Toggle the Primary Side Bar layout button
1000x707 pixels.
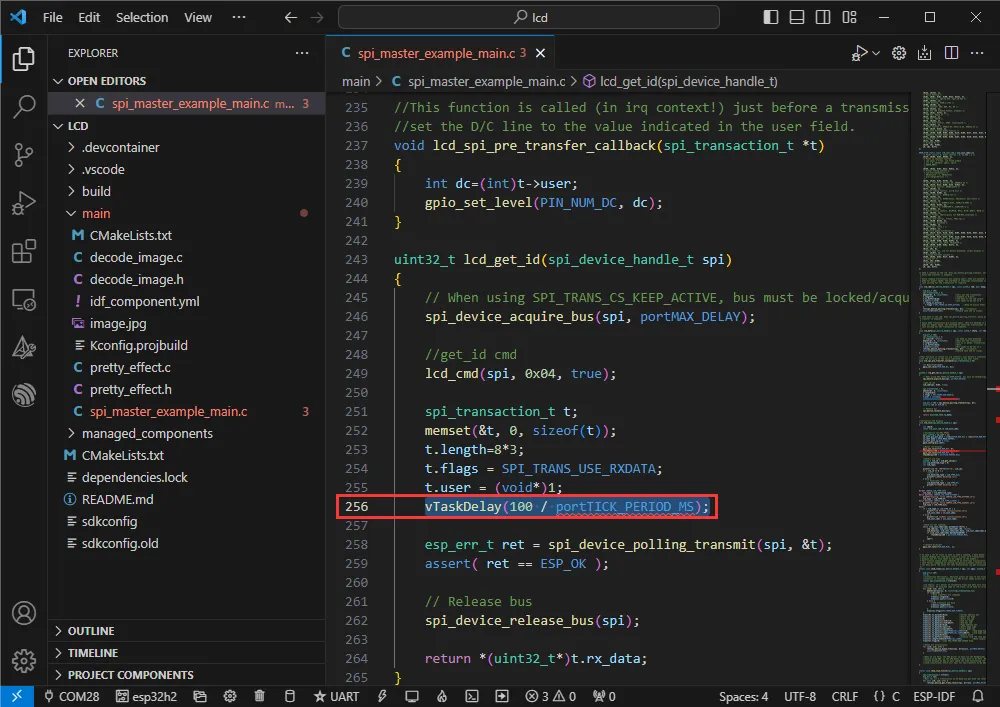point(770,17)
